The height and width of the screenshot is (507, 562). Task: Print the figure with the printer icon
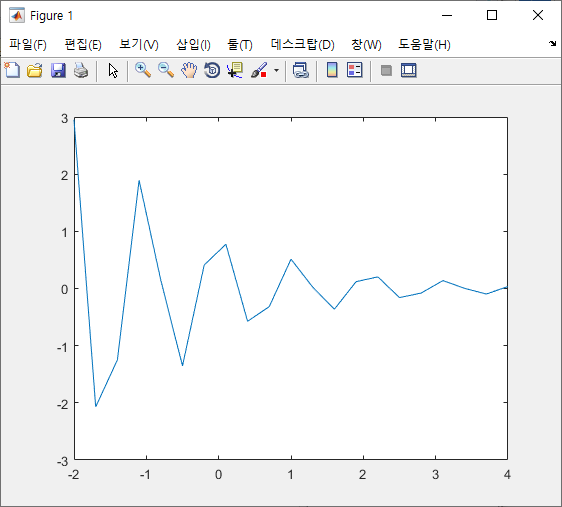click(81, 70)
